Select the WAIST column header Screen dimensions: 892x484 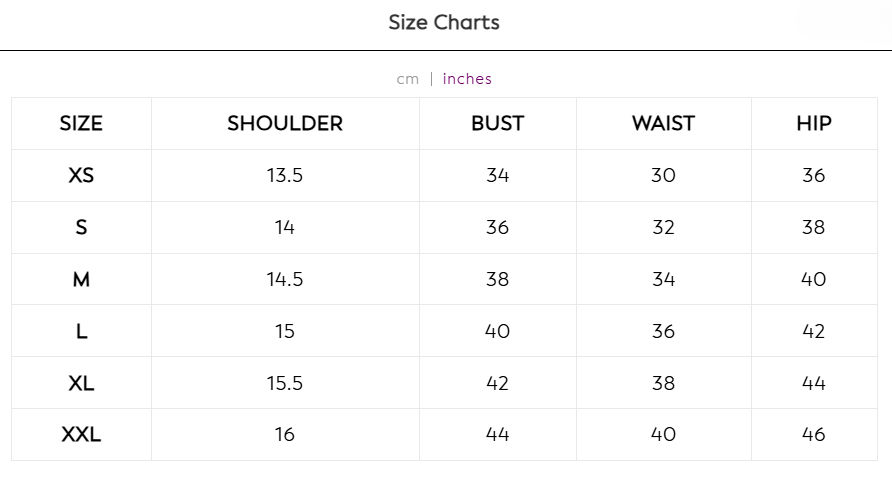tap(663, 123)
